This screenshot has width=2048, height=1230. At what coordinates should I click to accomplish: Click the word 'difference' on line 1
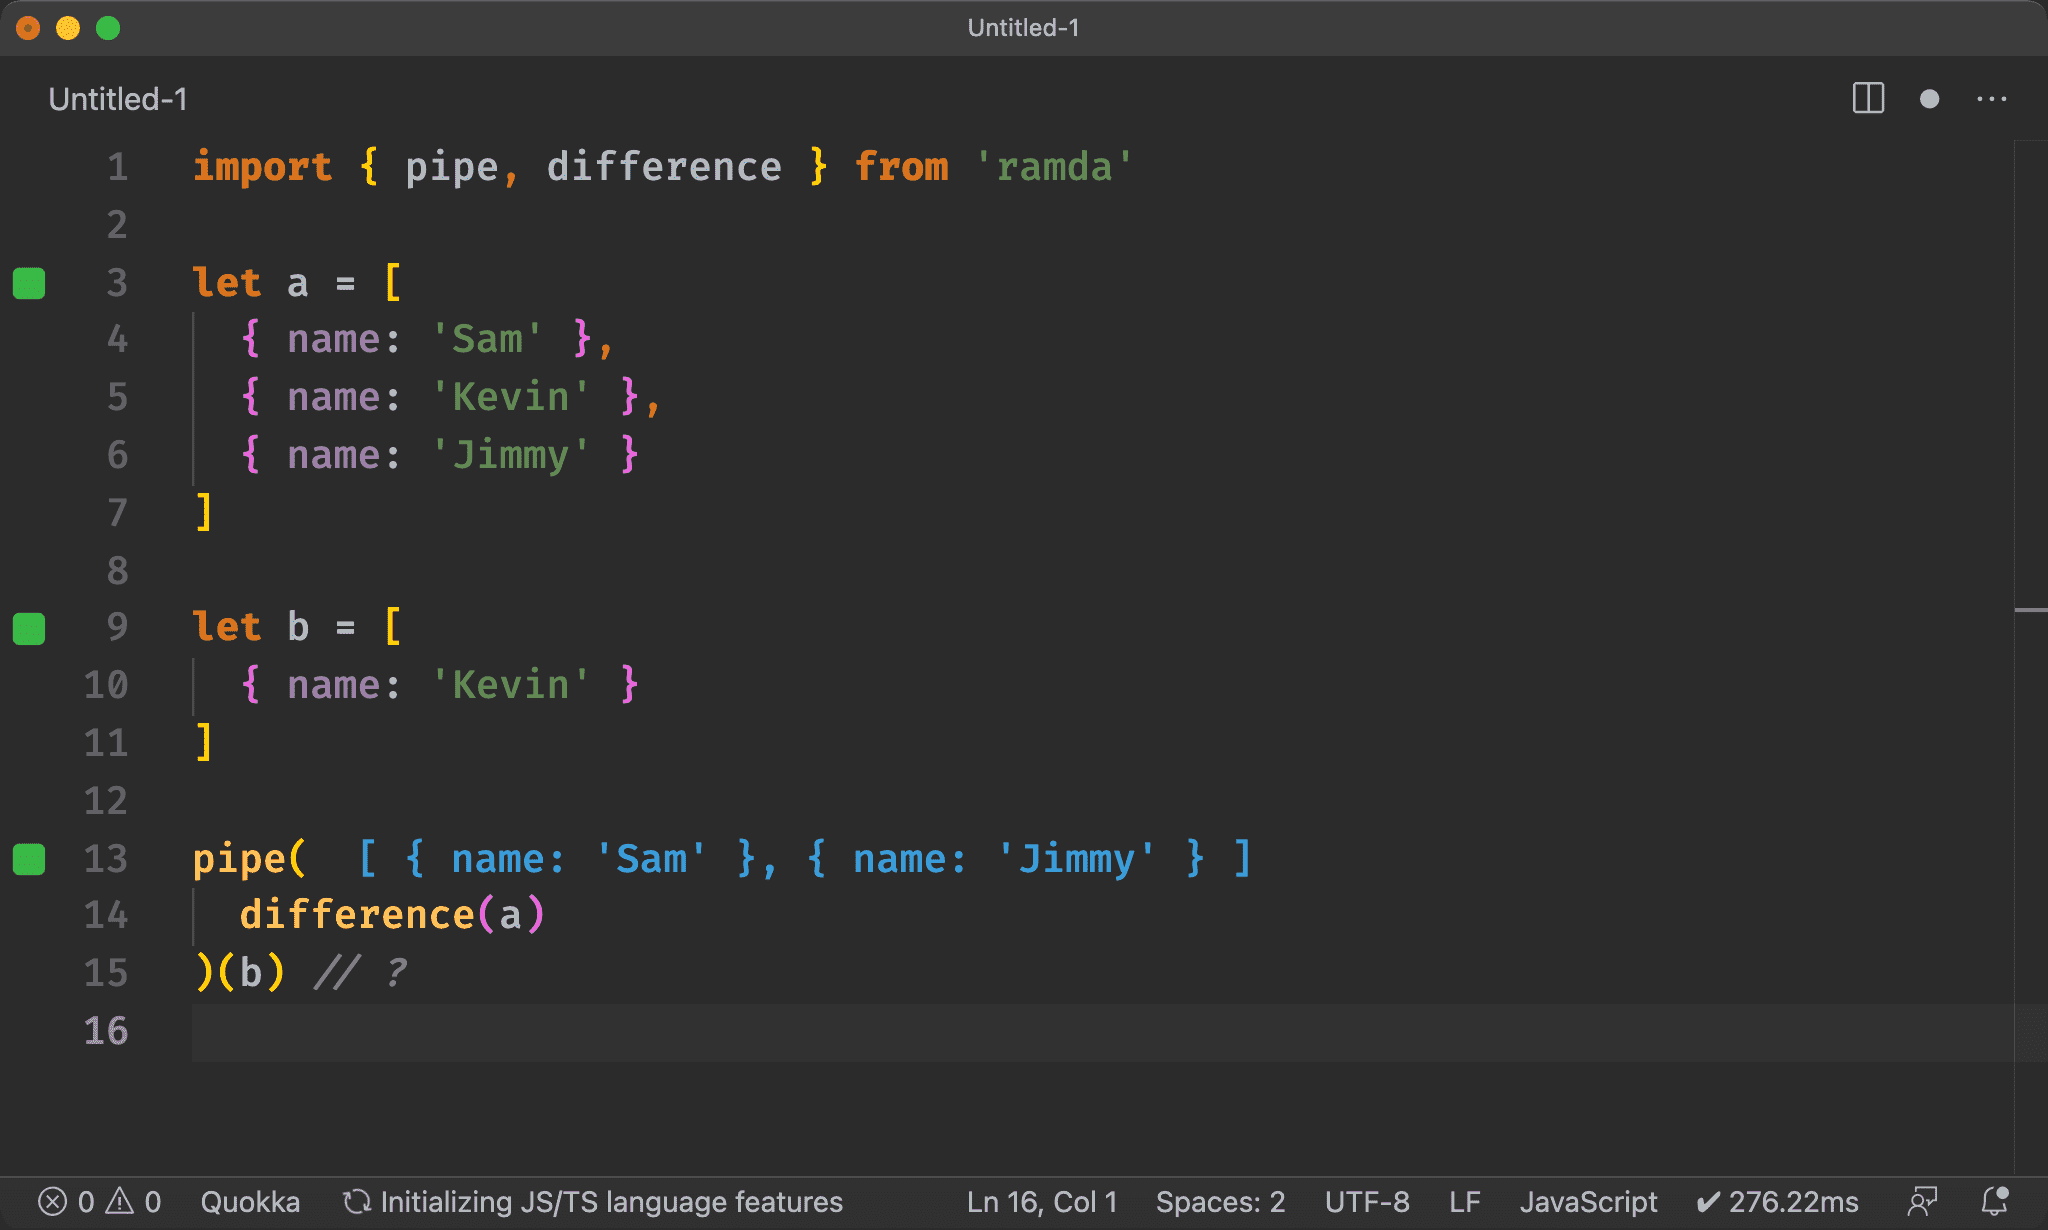(x=664, y=167)
